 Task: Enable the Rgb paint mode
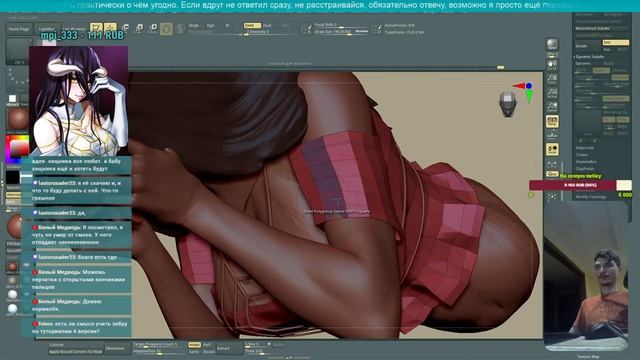pos(210,25)
